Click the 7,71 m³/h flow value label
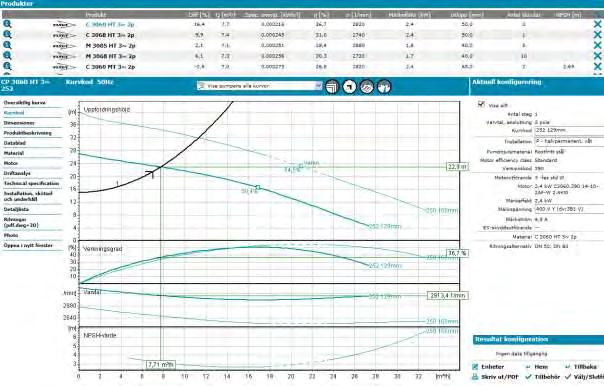The width and height of the screenshot is (604, 386). (x=161, y=364)
